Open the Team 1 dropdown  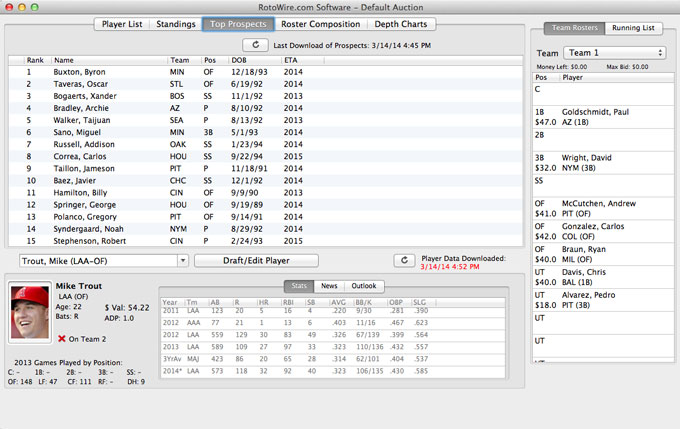click(x=615, y=53)
